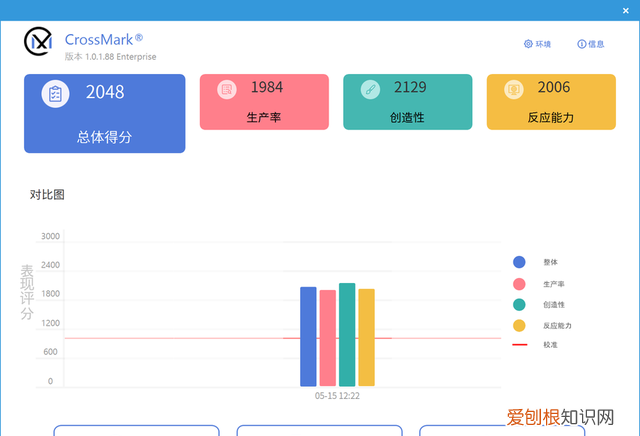Click the CrossMark title text
640x436 pixels.
click(x=104, y=40)
